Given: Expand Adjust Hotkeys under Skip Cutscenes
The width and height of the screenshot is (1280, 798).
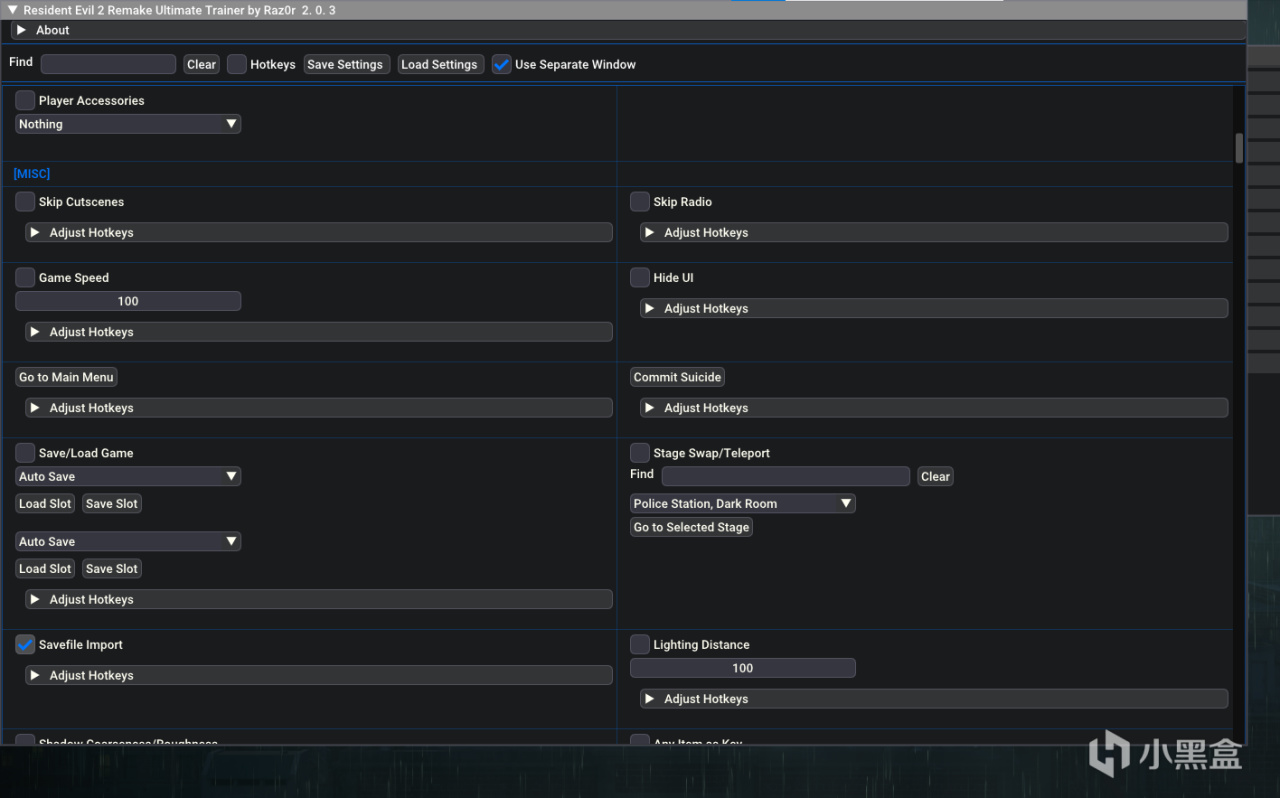Looking at the screenshot, I should pyautogui.click(x=319, y=232).
